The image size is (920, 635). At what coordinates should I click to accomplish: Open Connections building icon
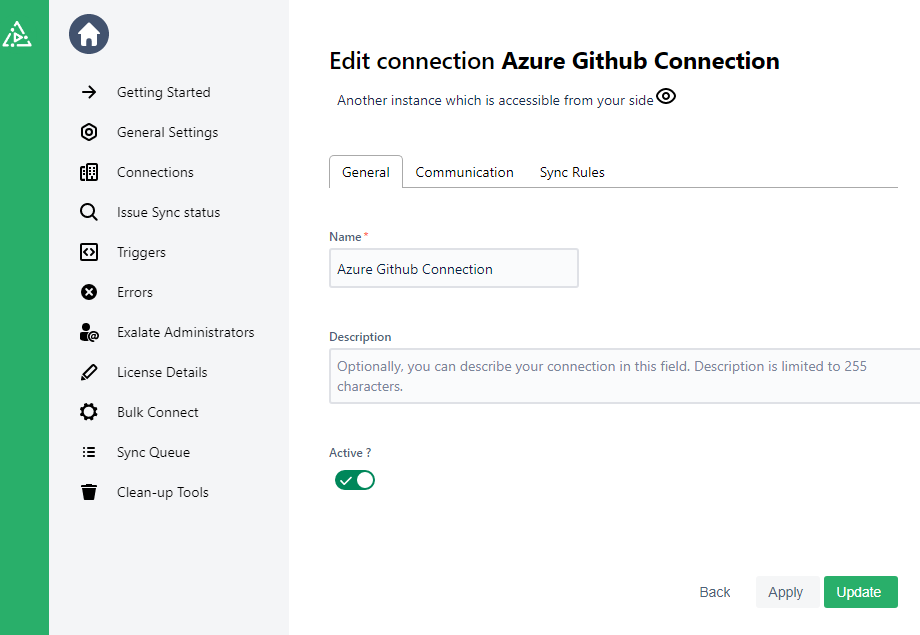pyautogui.click(x=89, y=172)
